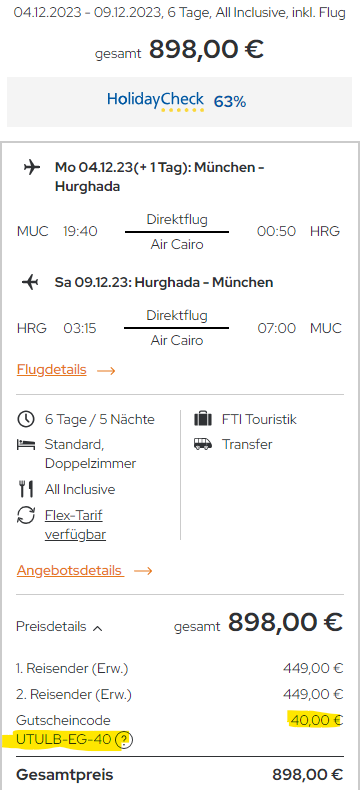Click the outbound flight airplane icon
The width and height of the screenshot is (364, 790).
click(x=31, y=168)
